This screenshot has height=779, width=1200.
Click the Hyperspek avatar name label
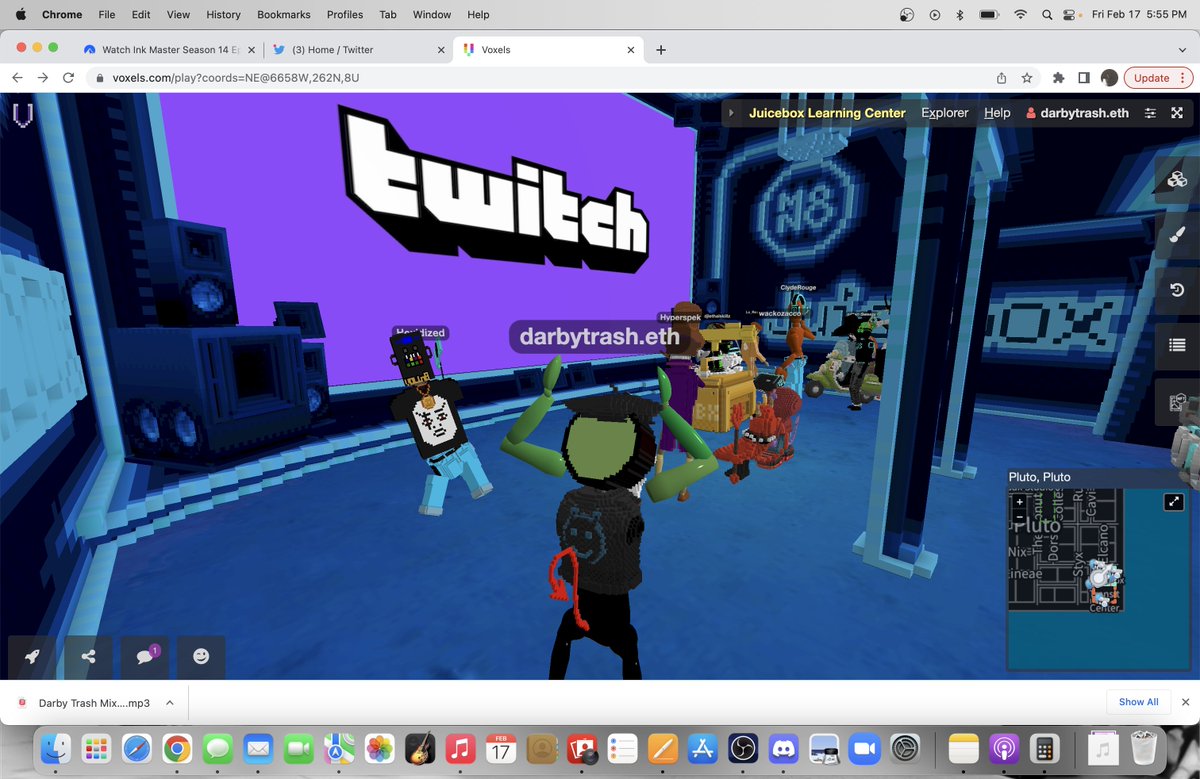[680, 317]
